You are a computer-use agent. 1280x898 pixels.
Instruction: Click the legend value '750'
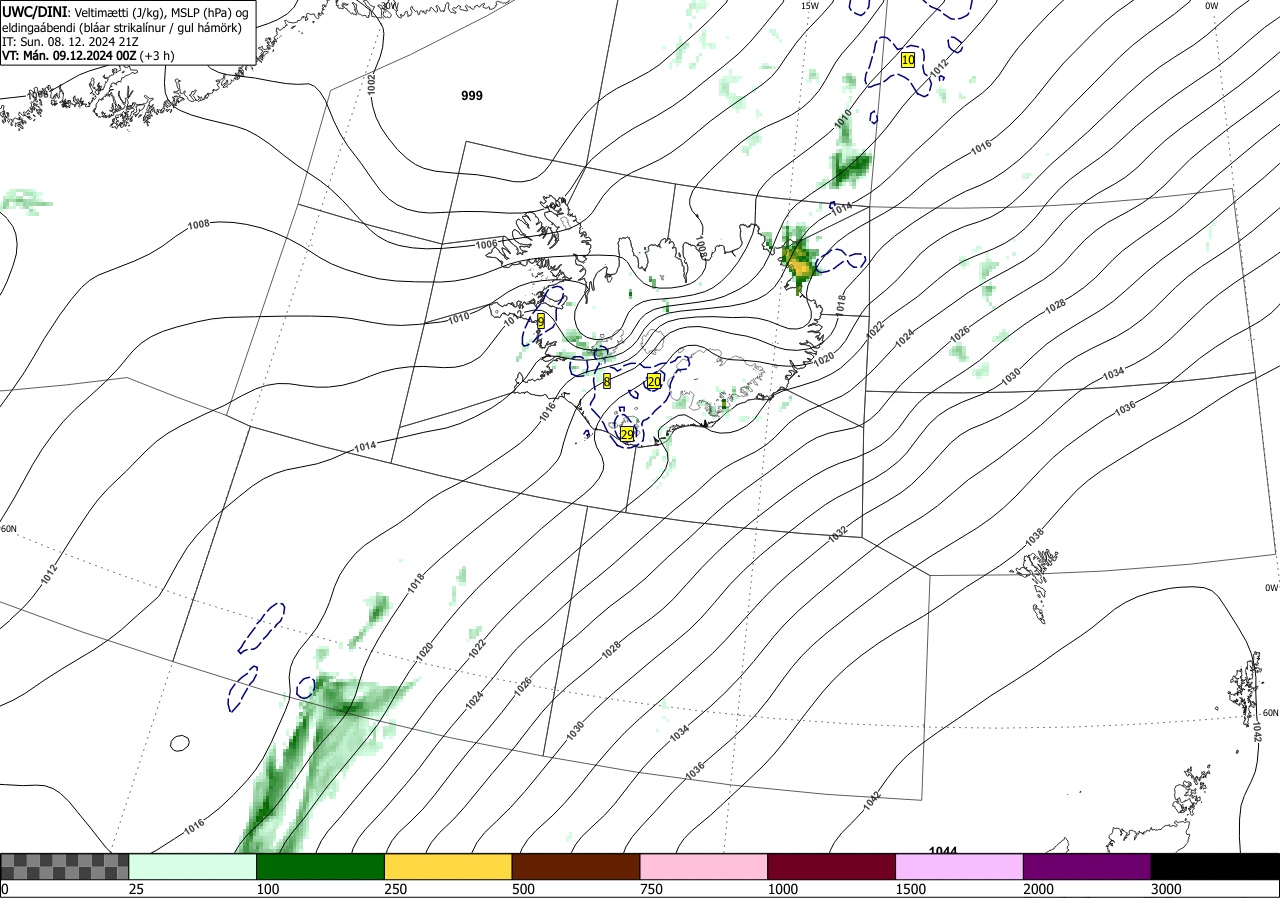651,889
